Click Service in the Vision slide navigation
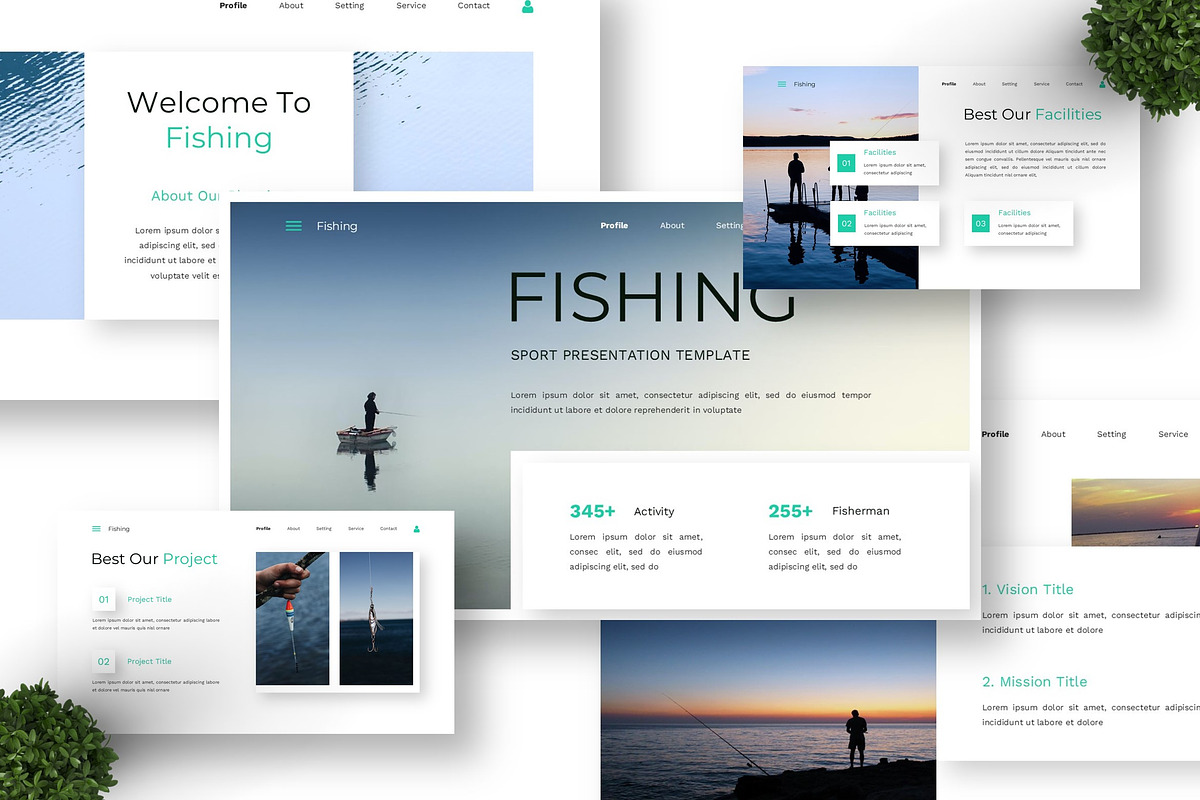Image resolution: width=1200 pixels, height=800 pixels. point(1173,434)
